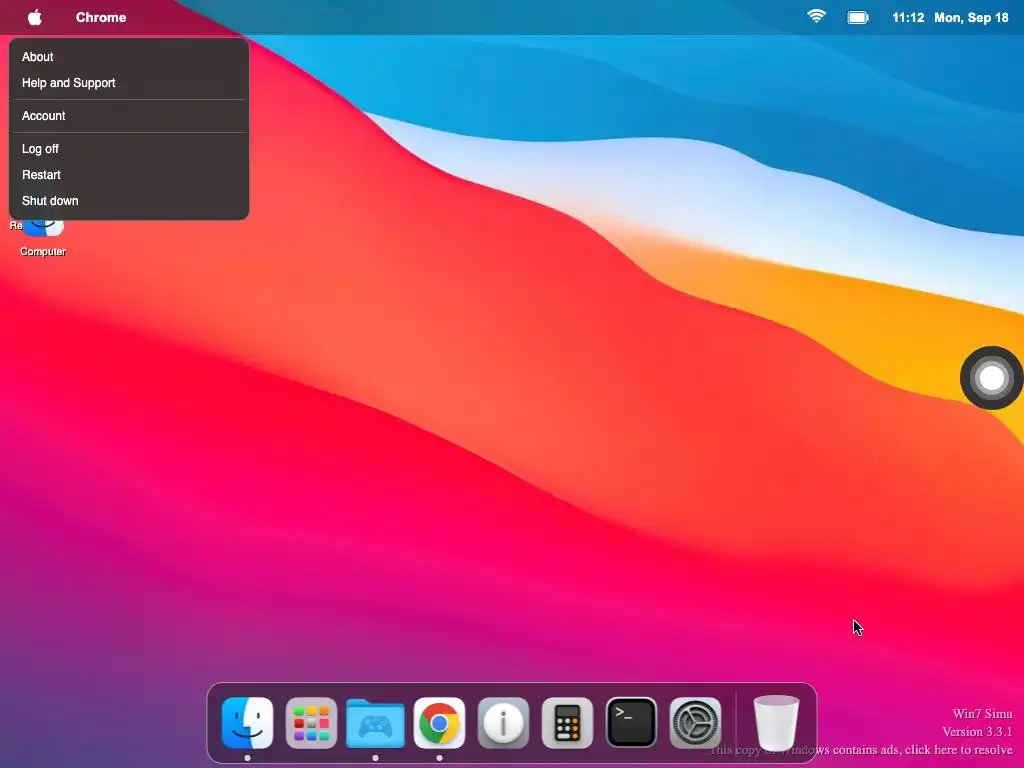Image resolution: width=1024 pixels, height=768 pixels.
Task: Select the Computer desktop icon
Action: tap(42, 239)
